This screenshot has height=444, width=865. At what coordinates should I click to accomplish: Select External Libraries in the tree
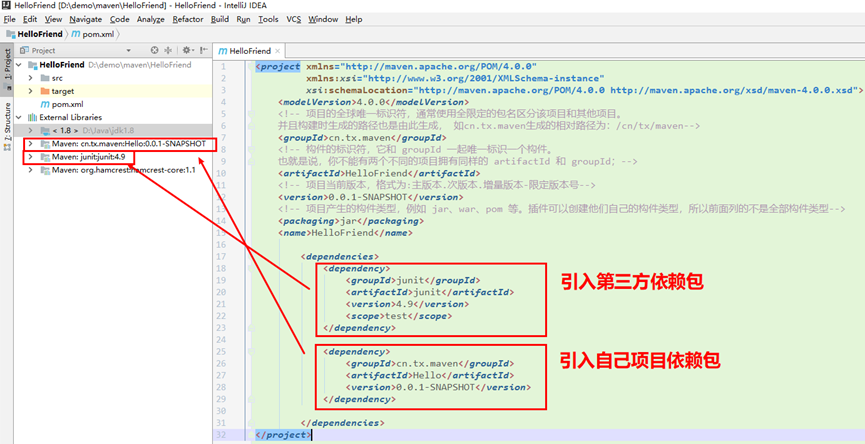coord(71,117)
